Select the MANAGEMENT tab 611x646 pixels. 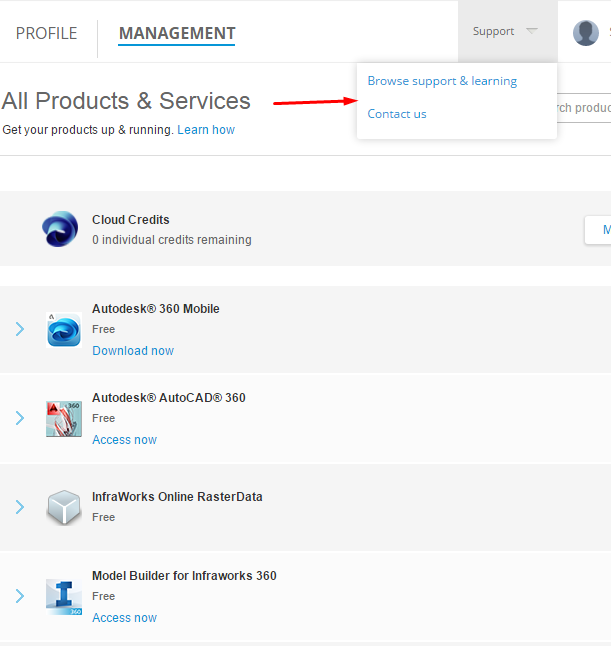(x=177, y=33)
